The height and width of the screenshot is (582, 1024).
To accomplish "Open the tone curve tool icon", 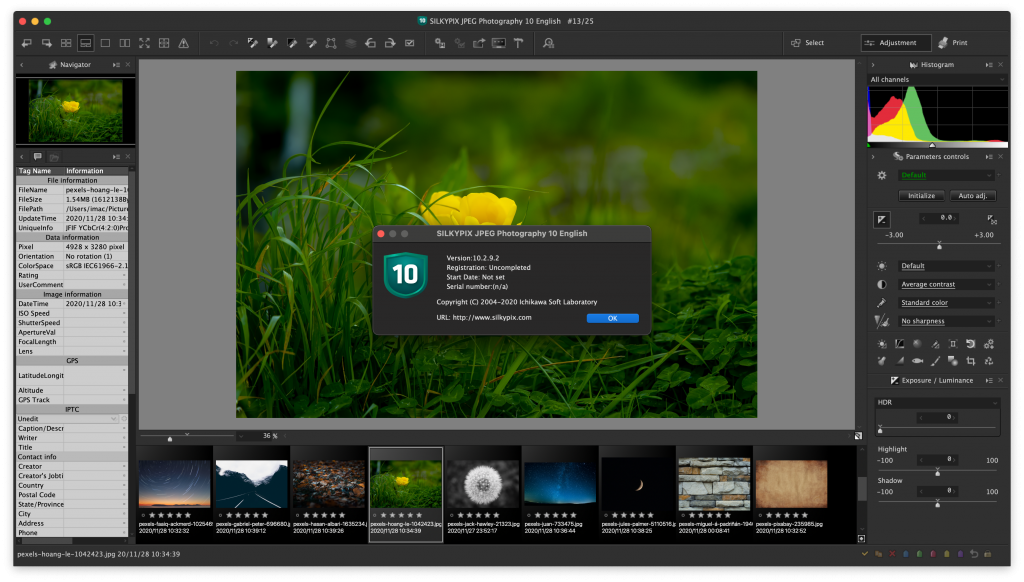I will pos(899,344).
